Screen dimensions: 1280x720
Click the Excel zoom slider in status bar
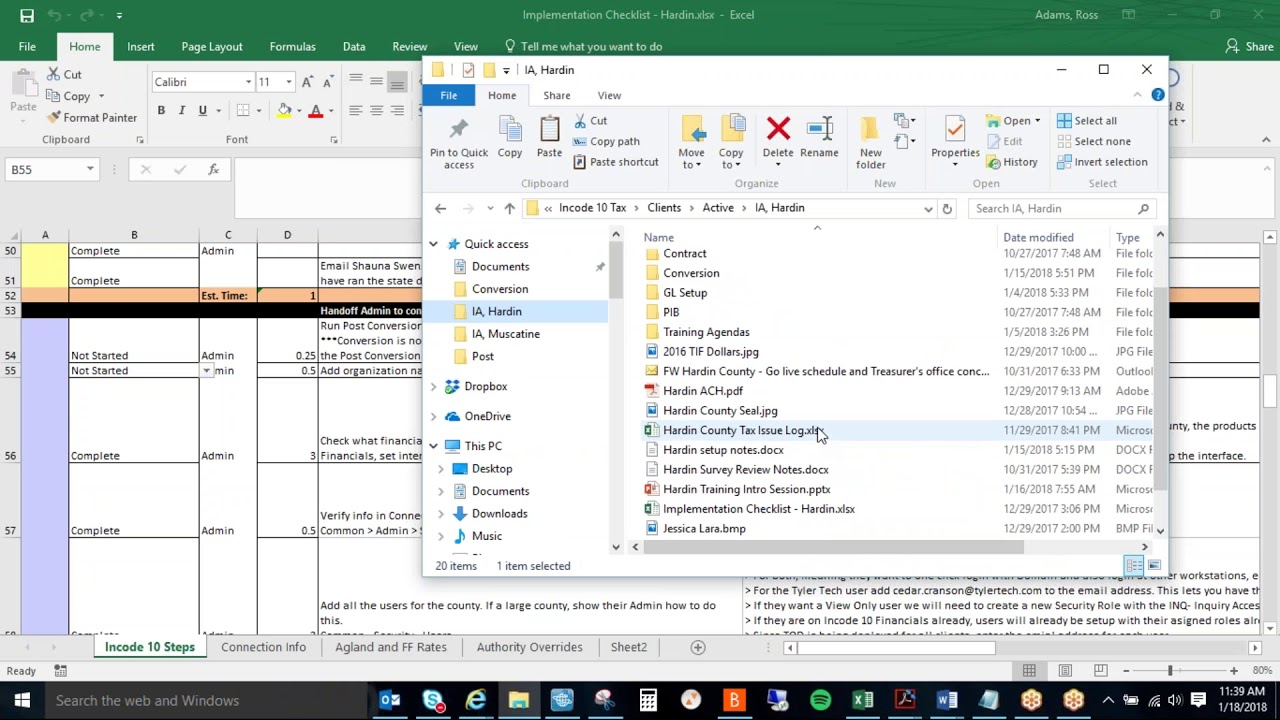1170,670
